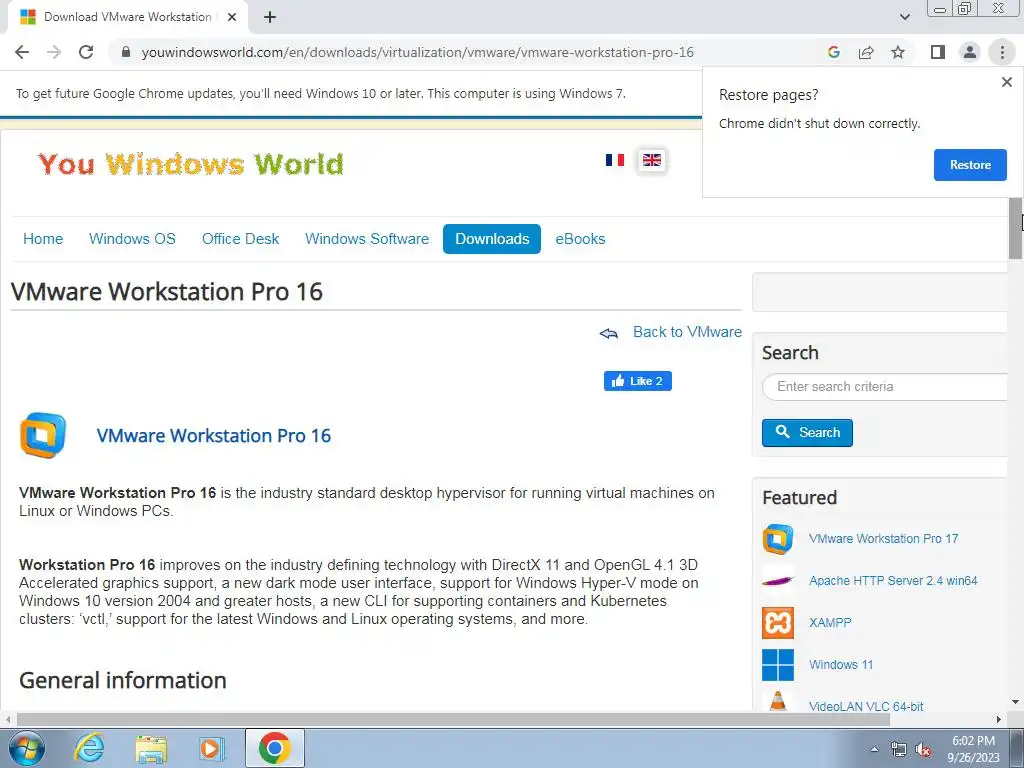Viewport: 1024px width, 768px height.
Task: Open the Google icon in address bar
Action: coord(833,52)
